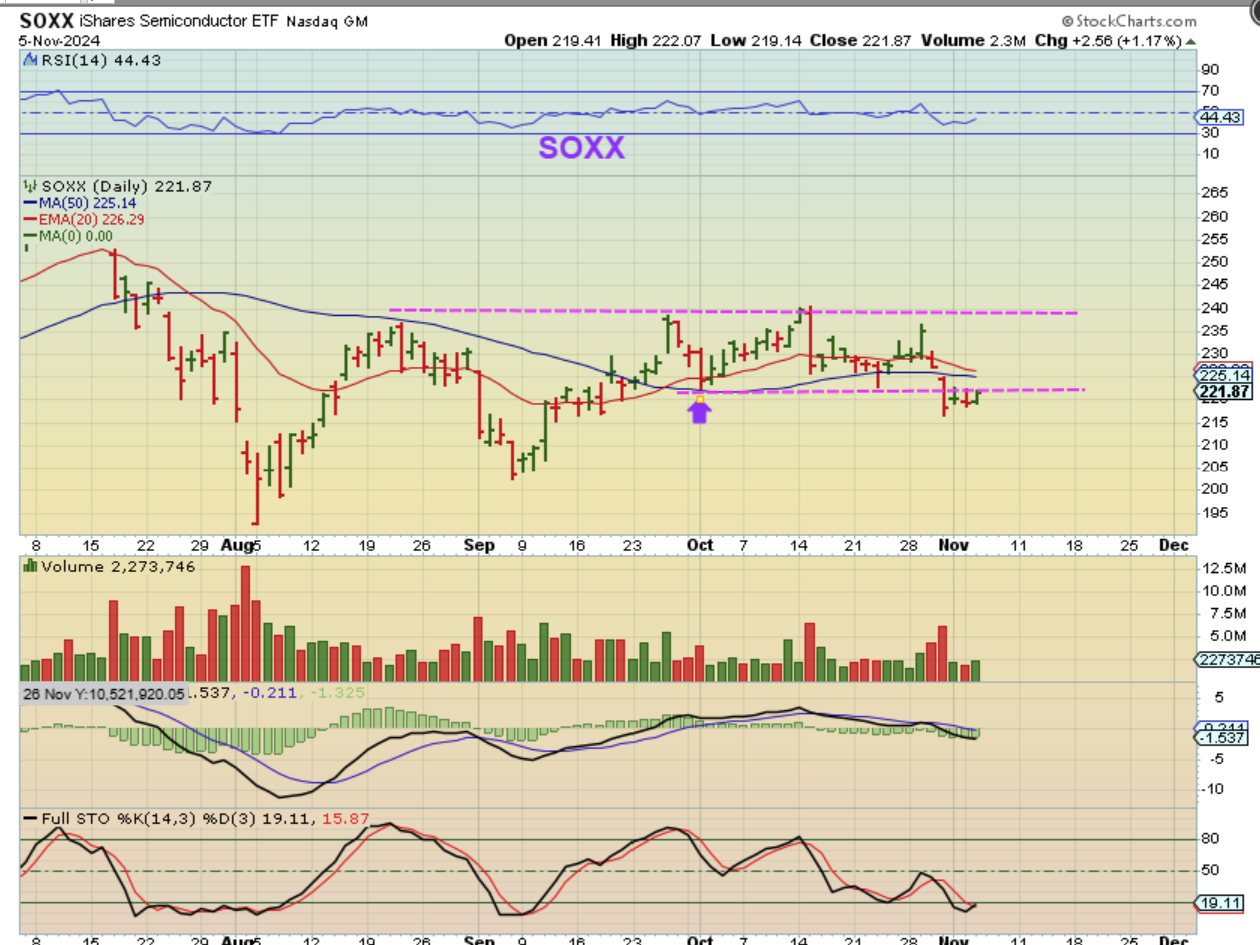Click the 195 price axis label

tap(1214, 513)
